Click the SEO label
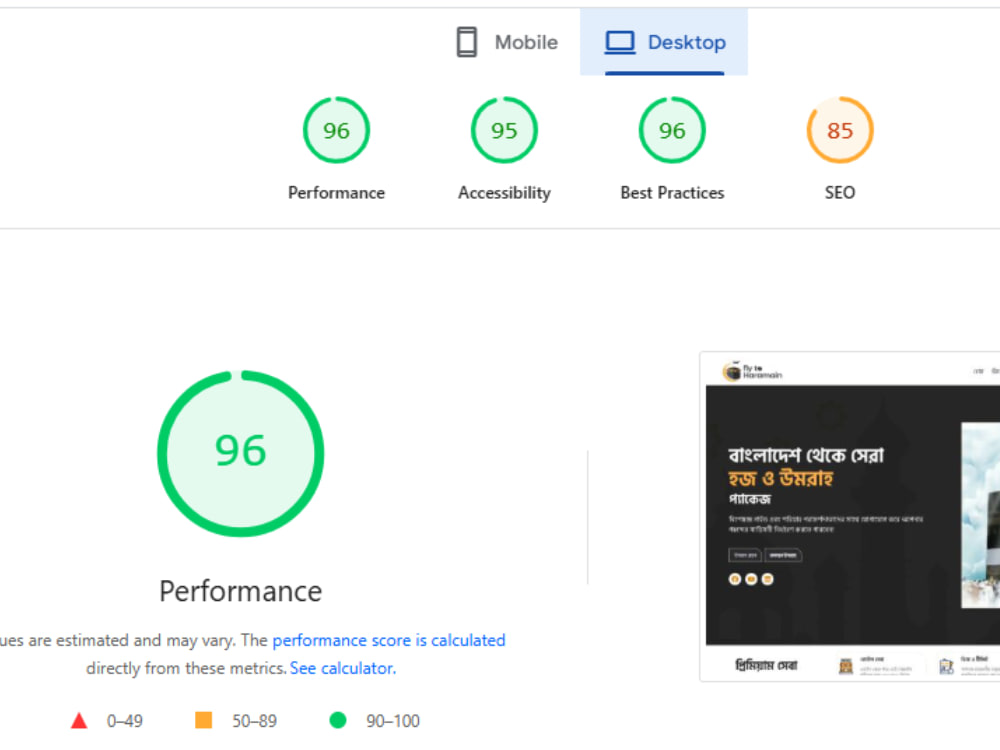 point(840,193)
